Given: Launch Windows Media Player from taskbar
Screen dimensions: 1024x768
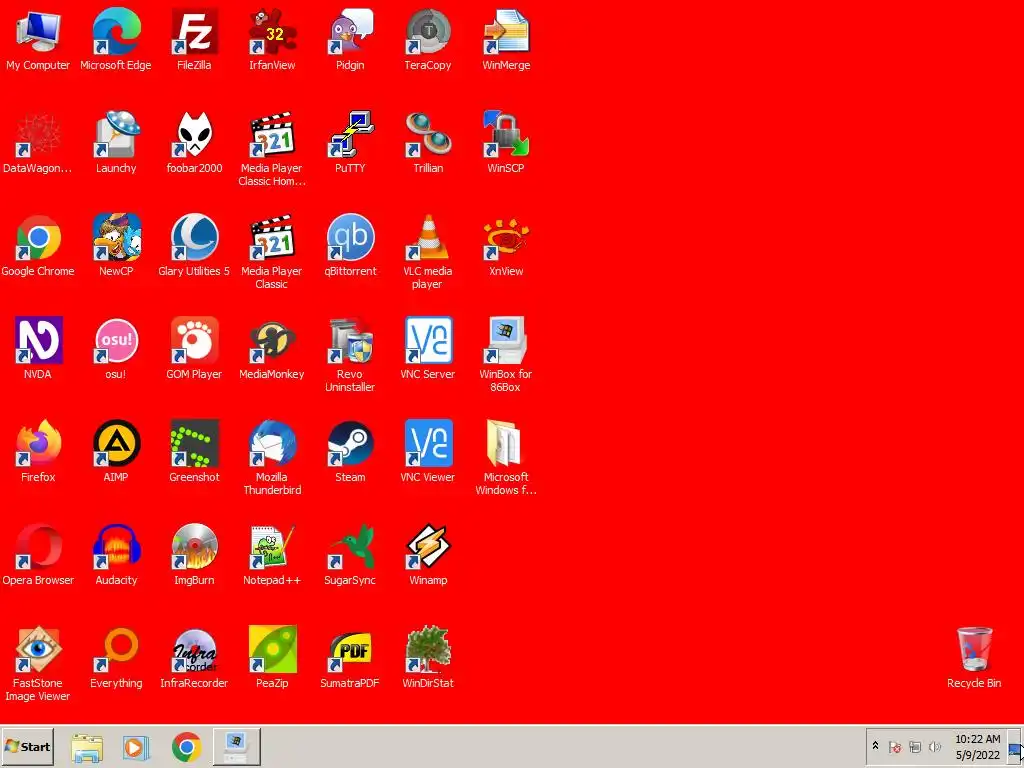Looking at the screenshot, I should click(136, 747).
